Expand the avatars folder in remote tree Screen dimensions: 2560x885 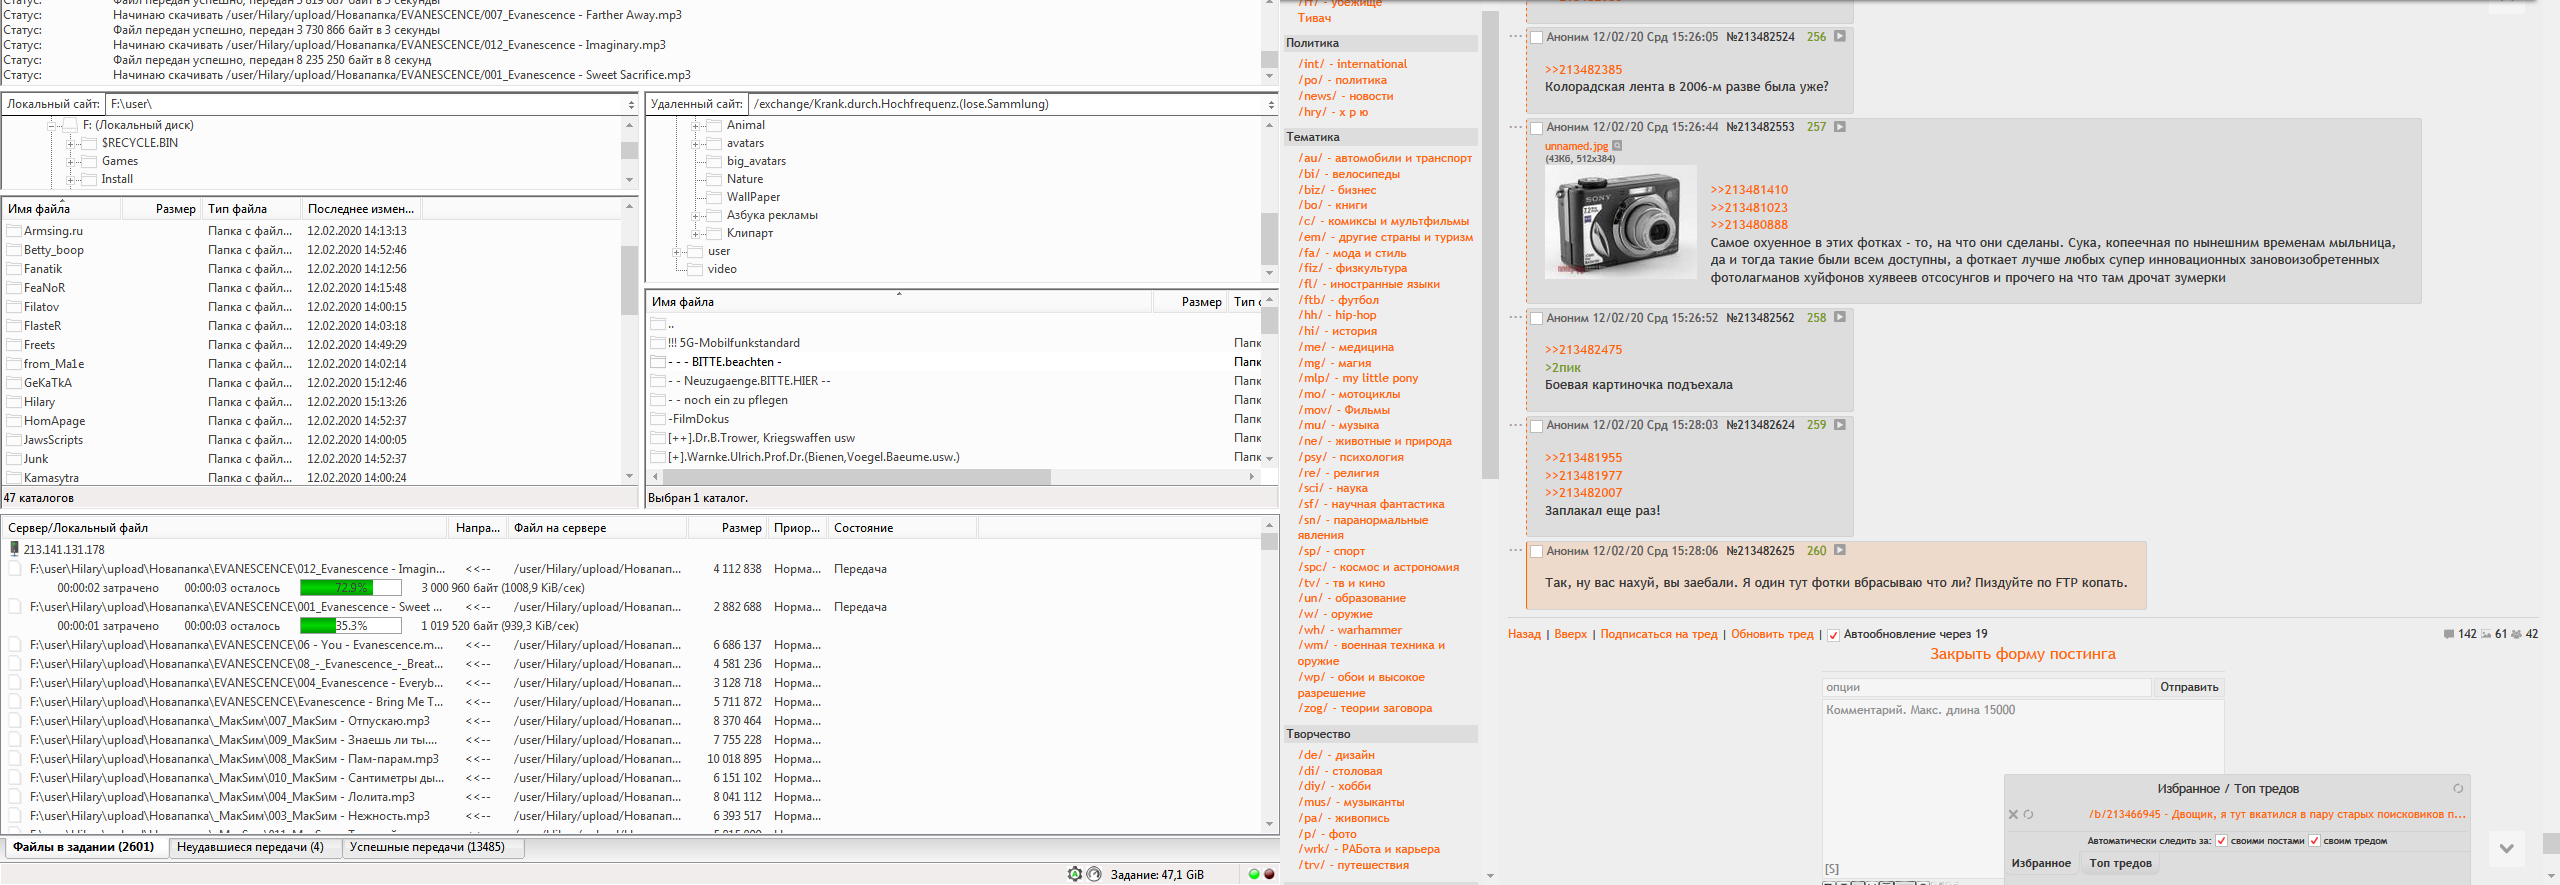pos(696,143)
